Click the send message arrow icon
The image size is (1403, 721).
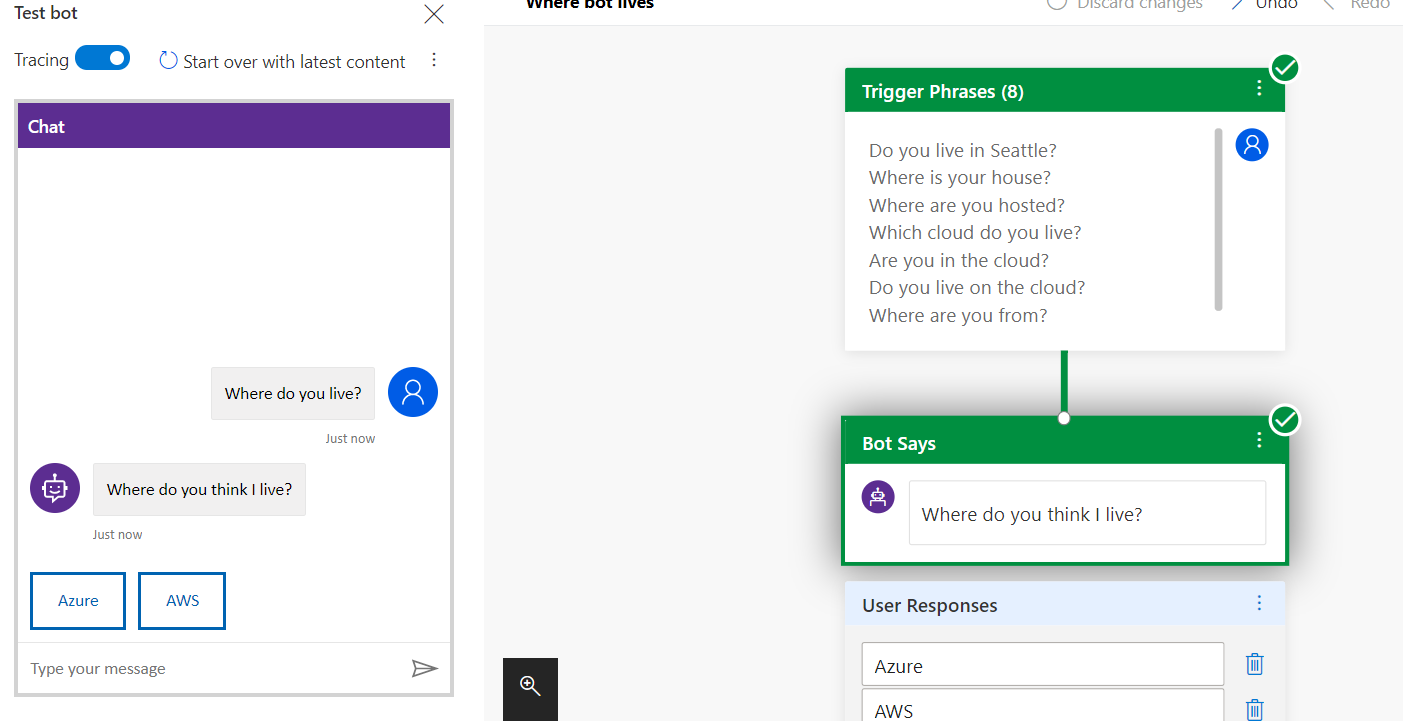coord(425,668)
